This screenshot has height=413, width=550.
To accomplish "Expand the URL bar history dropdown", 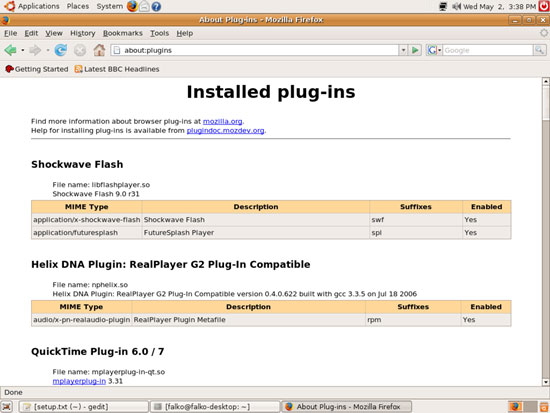I will pos(403,50).
